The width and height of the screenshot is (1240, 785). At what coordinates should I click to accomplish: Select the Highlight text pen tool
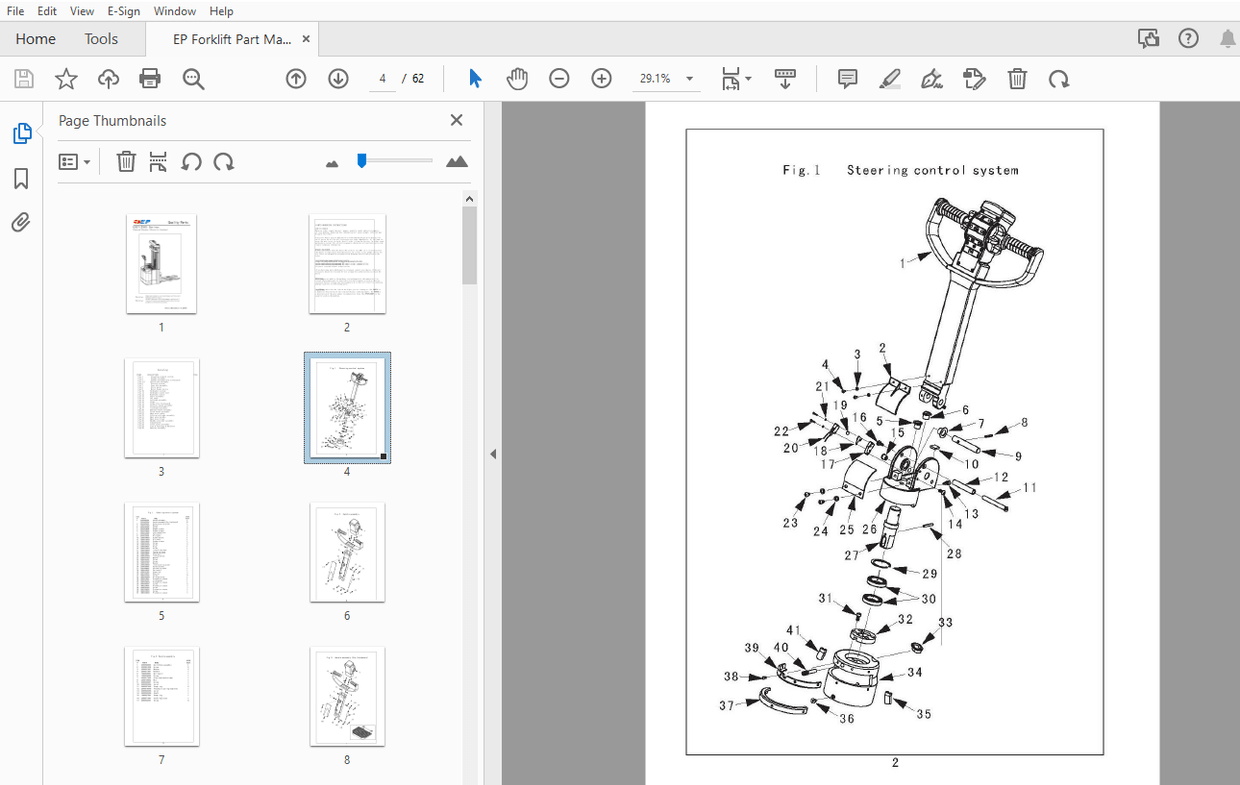pos(890,78)
